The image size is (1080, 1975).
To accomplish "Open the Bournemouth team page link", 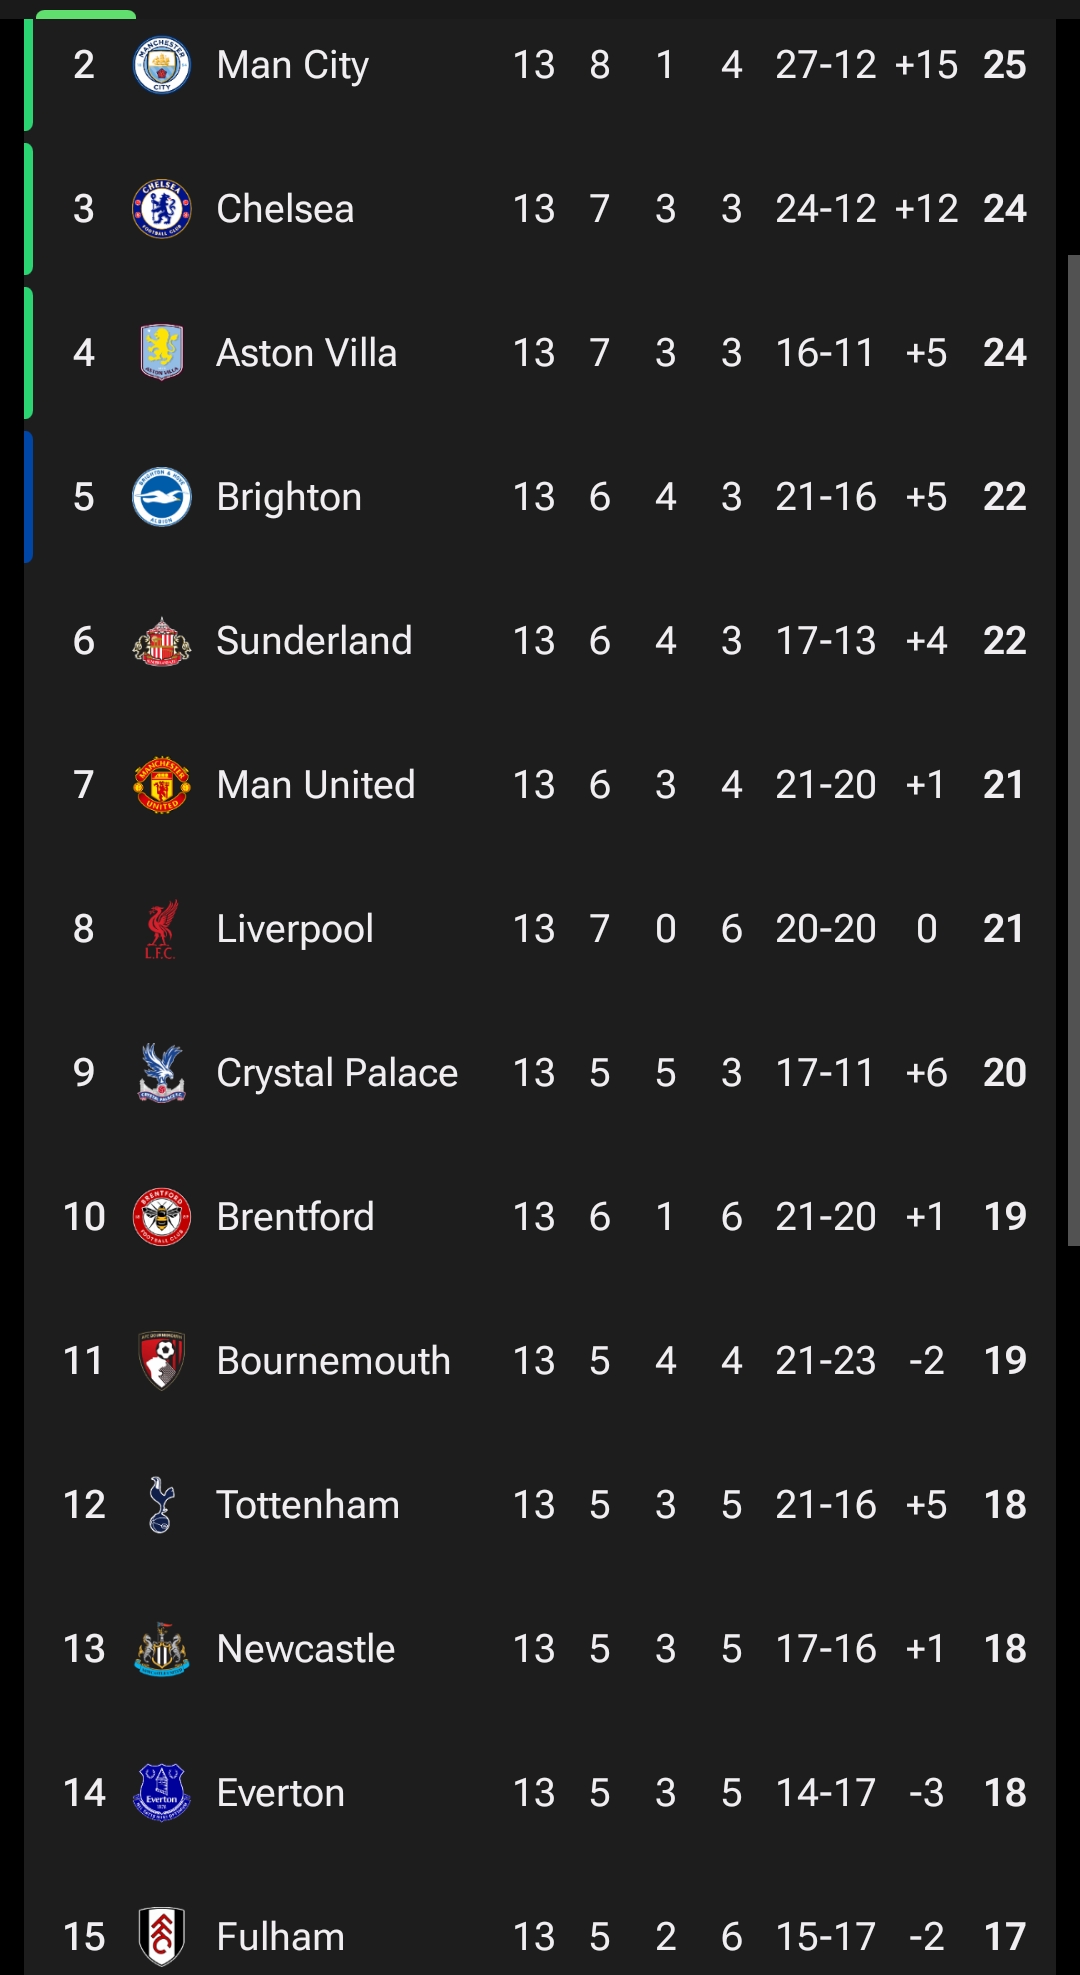I will pos(333,1361).
